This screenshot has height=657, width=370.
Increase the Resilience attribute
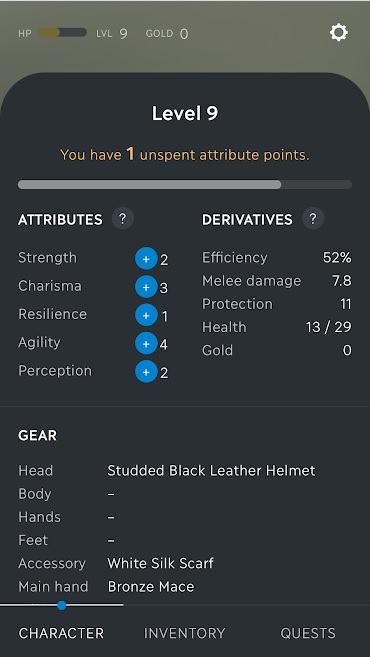tap(146, 316)
